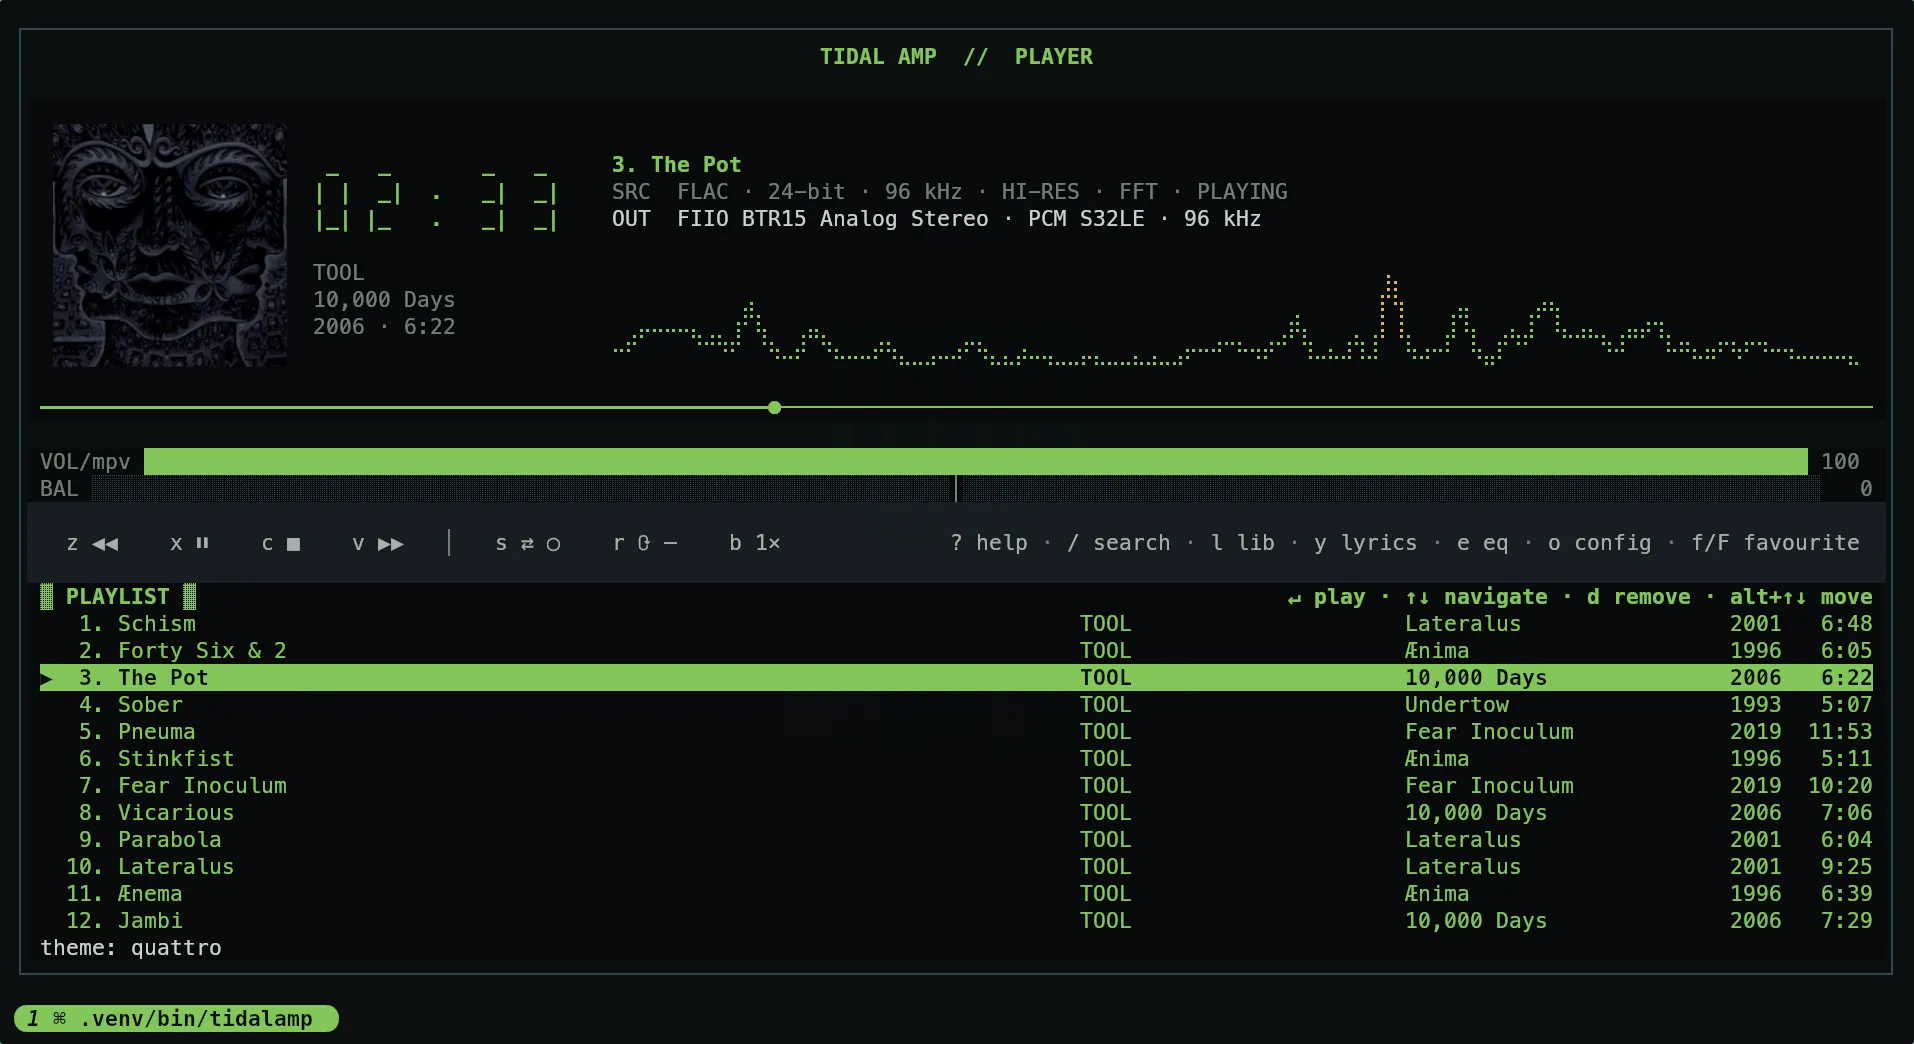Select Vicarious in the playlist
The width and height of the screenshot is (1914, 1044).
pyautogui.click(x=956, y=813)
